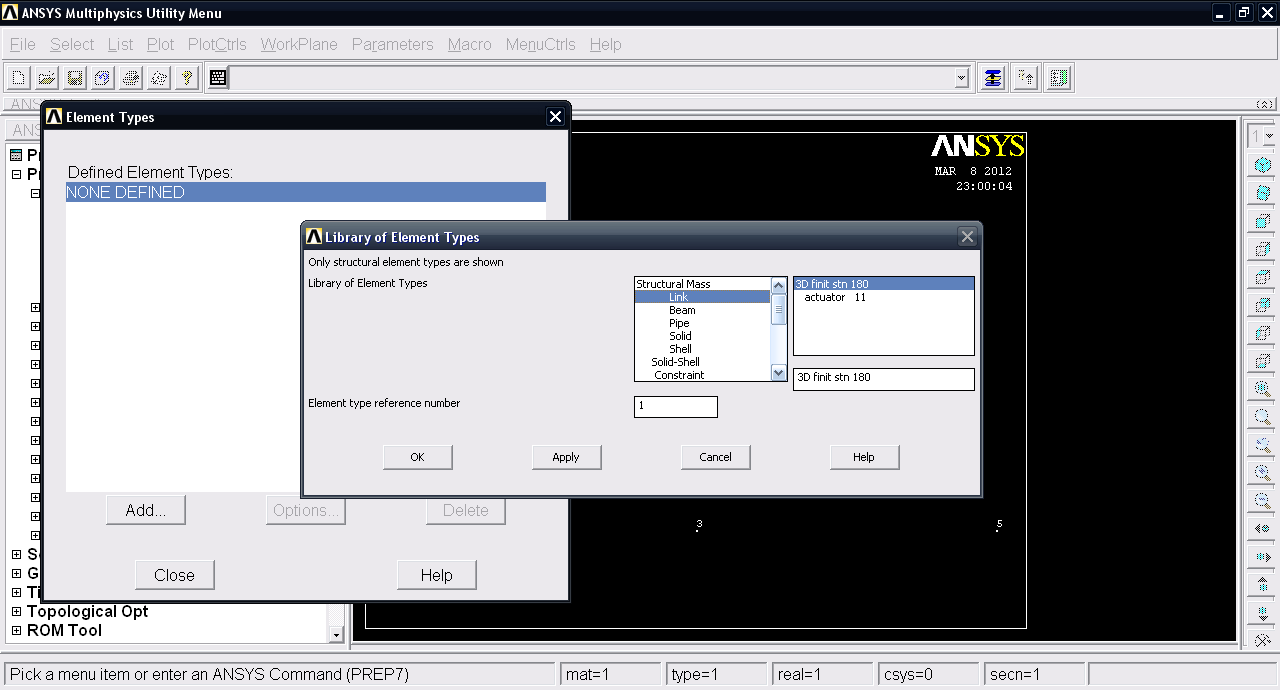Screen dimensions: 1280x690
Task: Expand the Topological Opt tree item
Action: tap(15, 611)
